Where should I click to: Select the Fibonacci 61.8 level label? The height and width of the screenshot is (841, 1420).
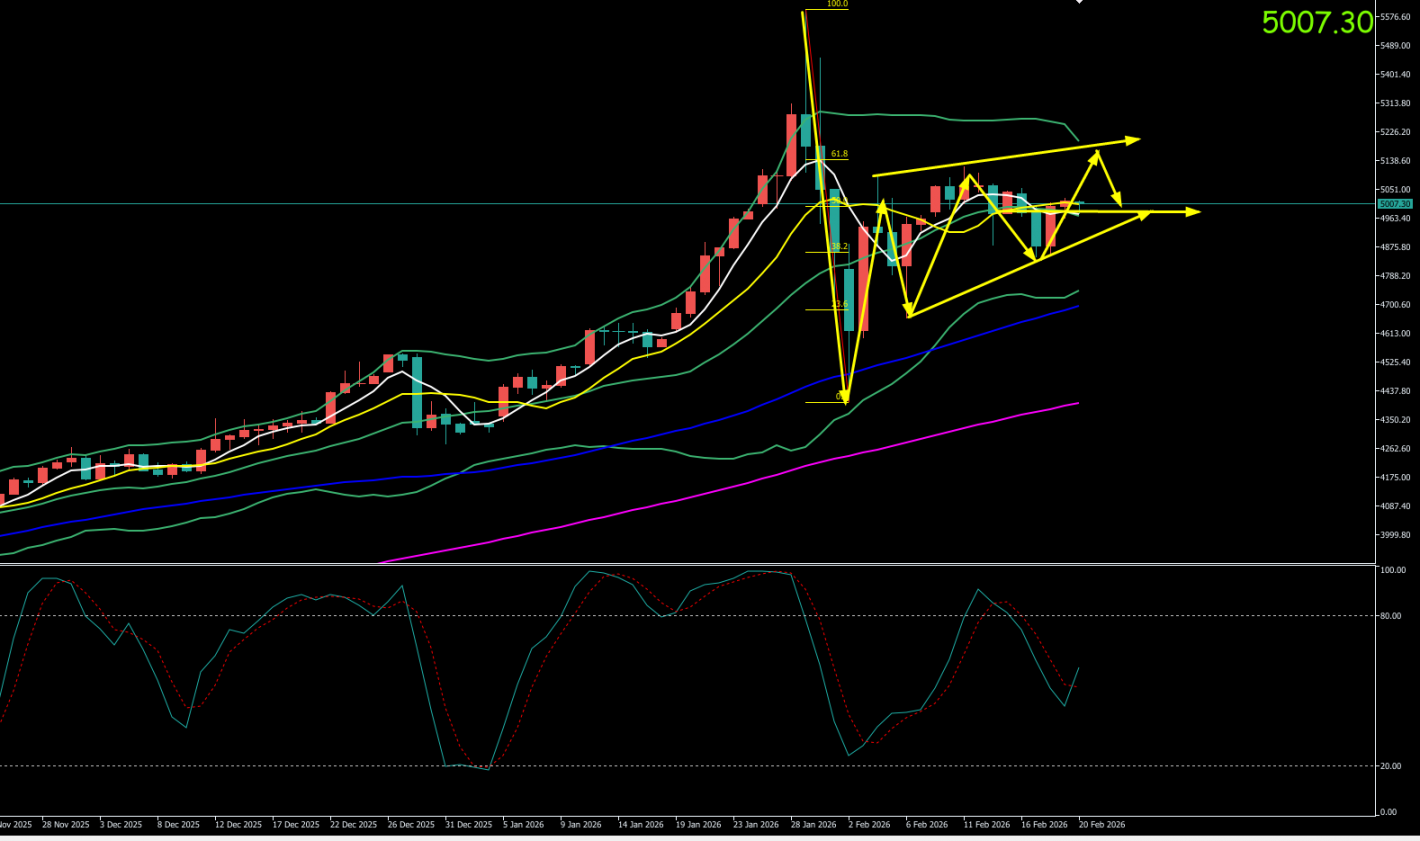tap(838, 154)
